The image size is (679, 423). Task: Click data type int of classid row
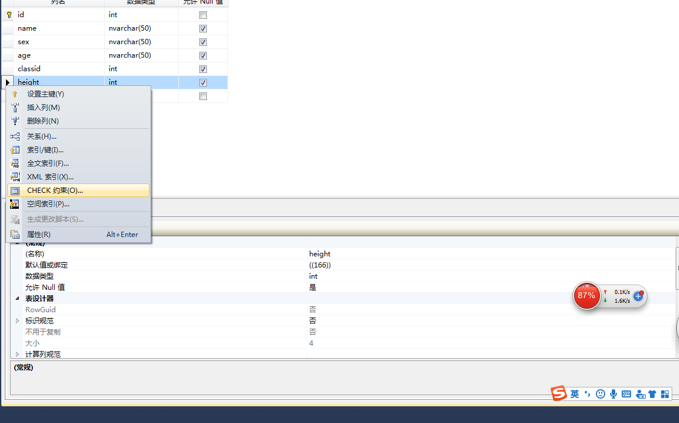pos(142,68)
